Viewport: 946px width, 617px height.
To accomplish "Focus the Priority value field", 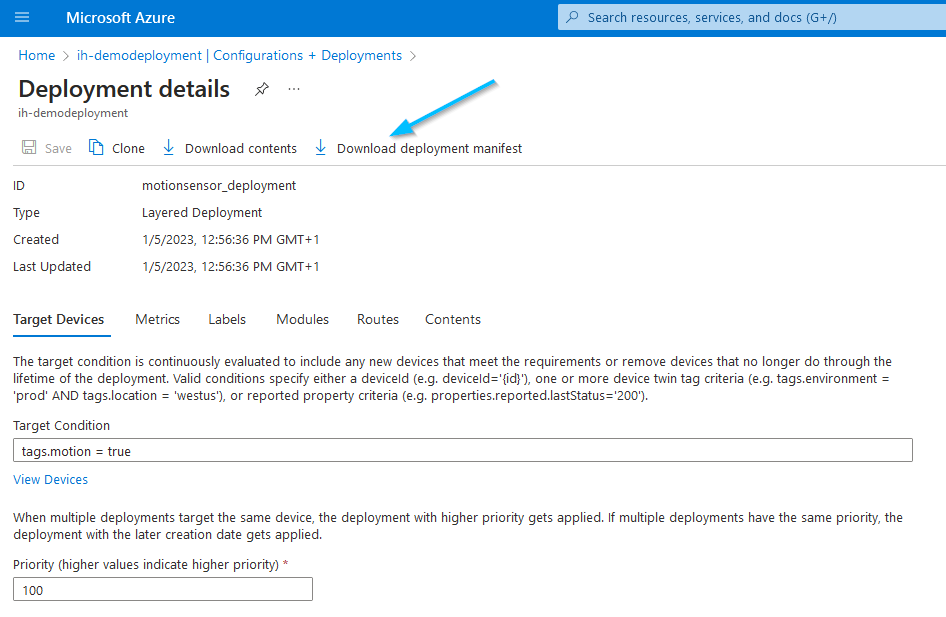I will [x=163, y=590].
